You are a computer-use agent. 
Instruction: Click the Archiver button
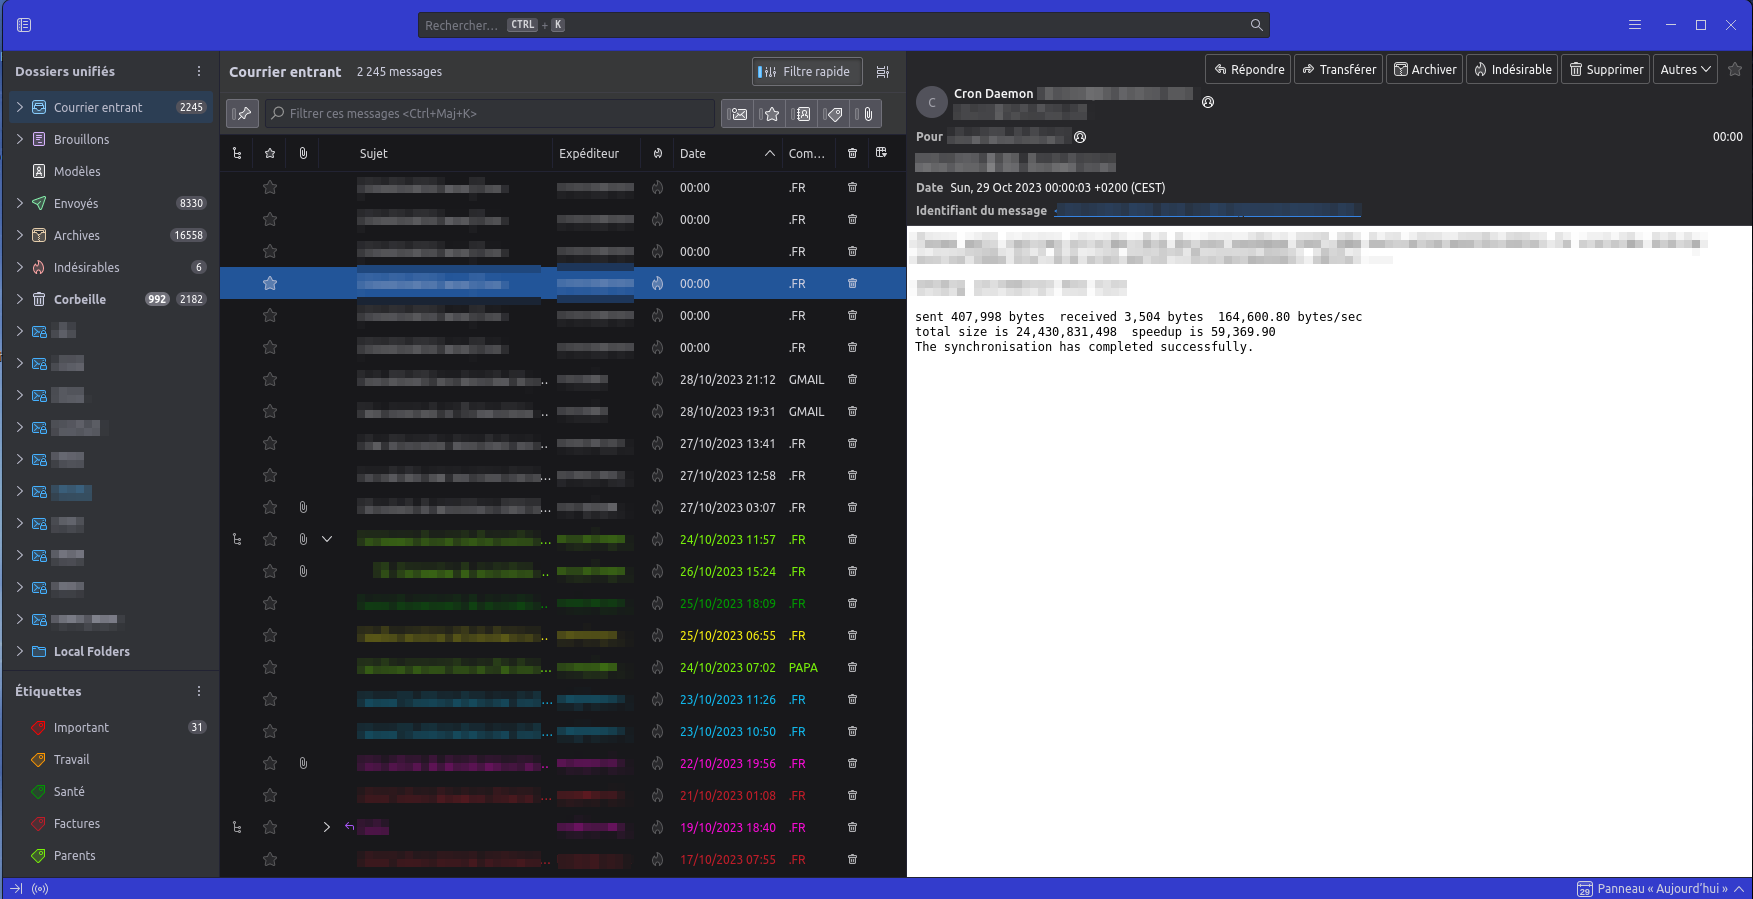tap(1425, 70)
